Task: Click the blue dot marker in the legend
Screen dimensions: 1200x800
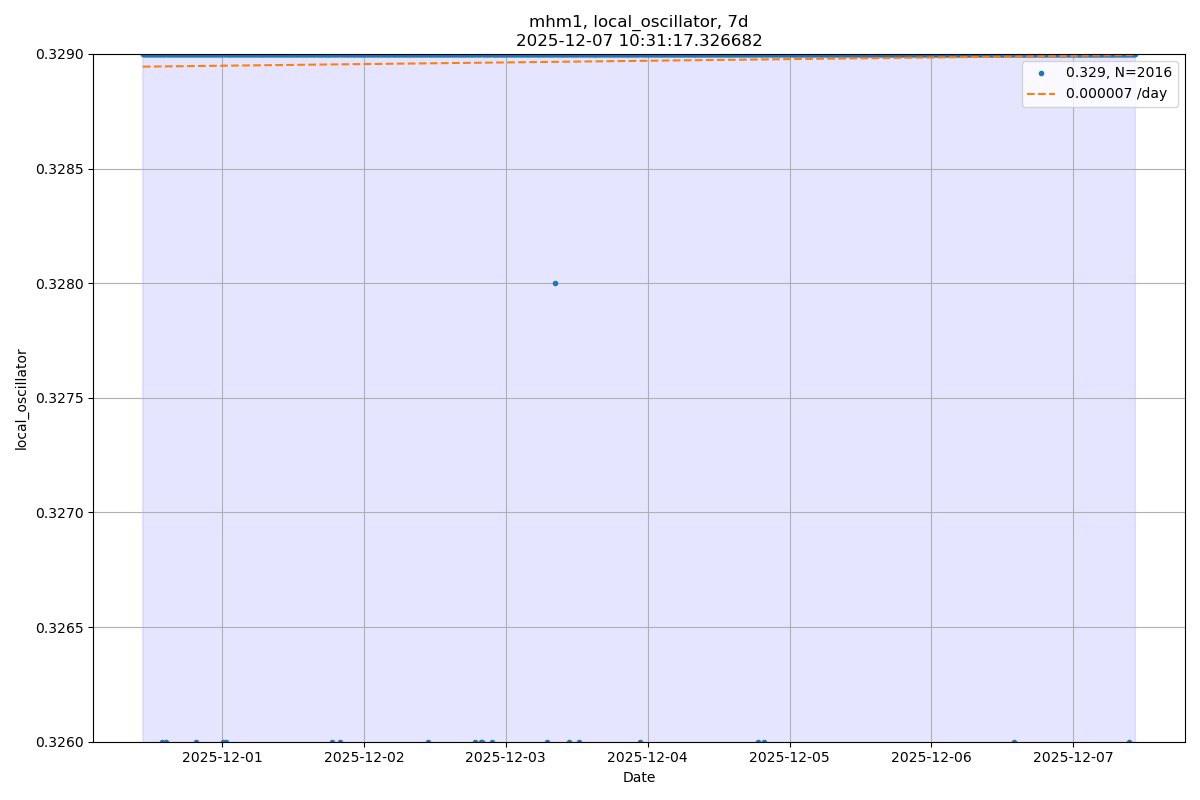Action: coord(1041,73)
